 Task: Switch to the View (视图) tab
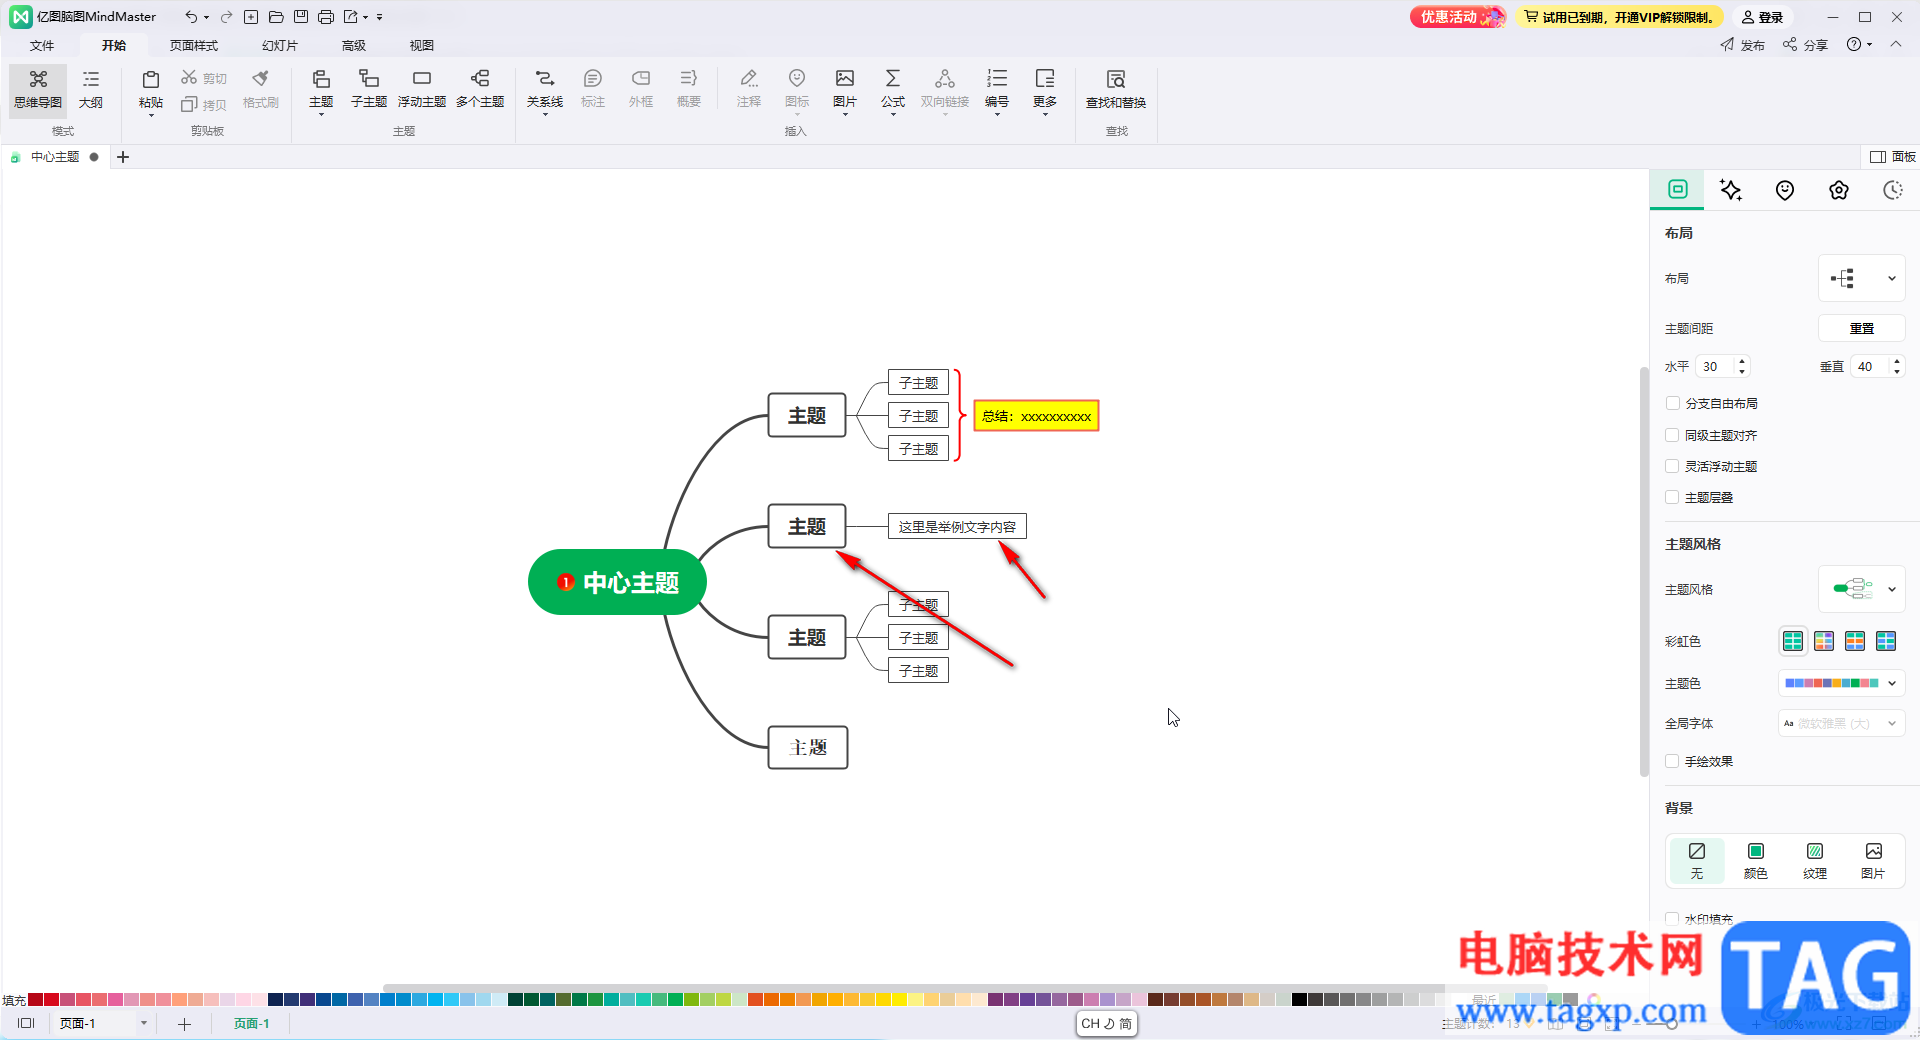click(x=422, y=45)
